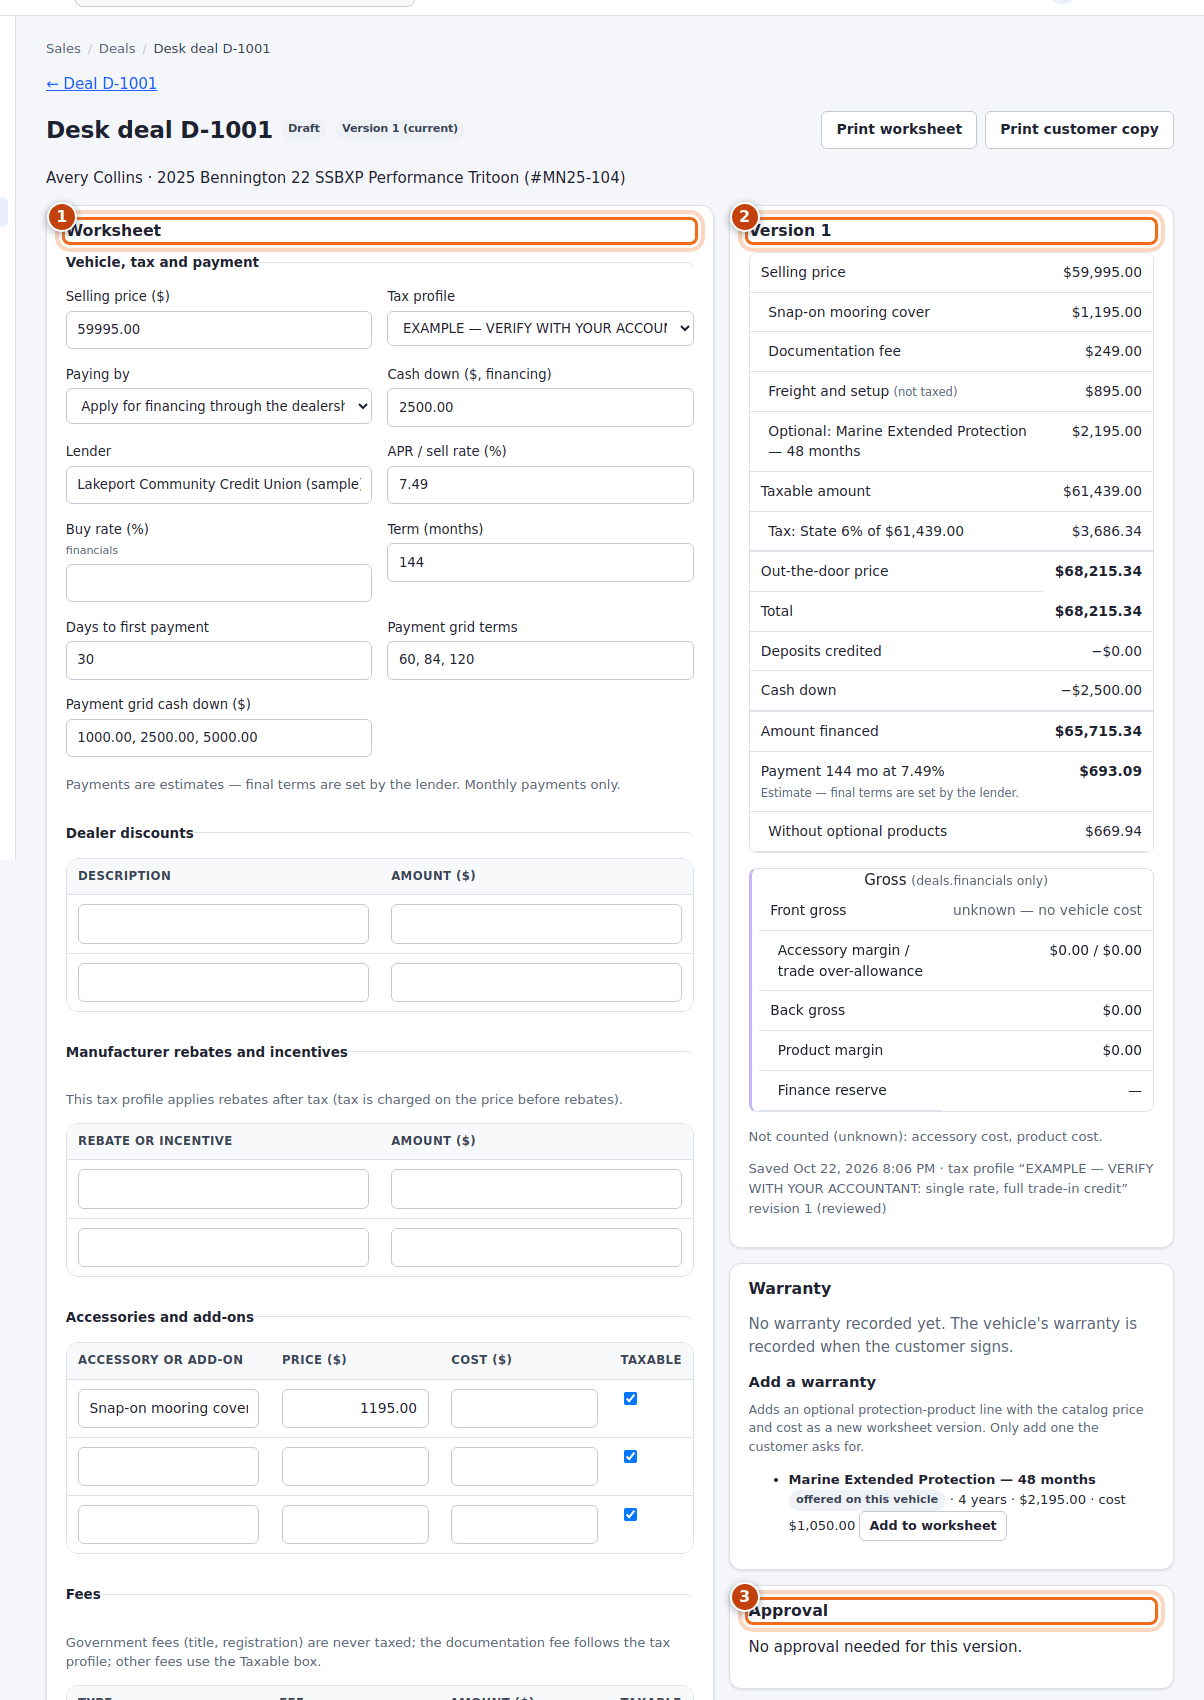
Task: Click first Dealer discounts amount field
Action: coord(536,924)
